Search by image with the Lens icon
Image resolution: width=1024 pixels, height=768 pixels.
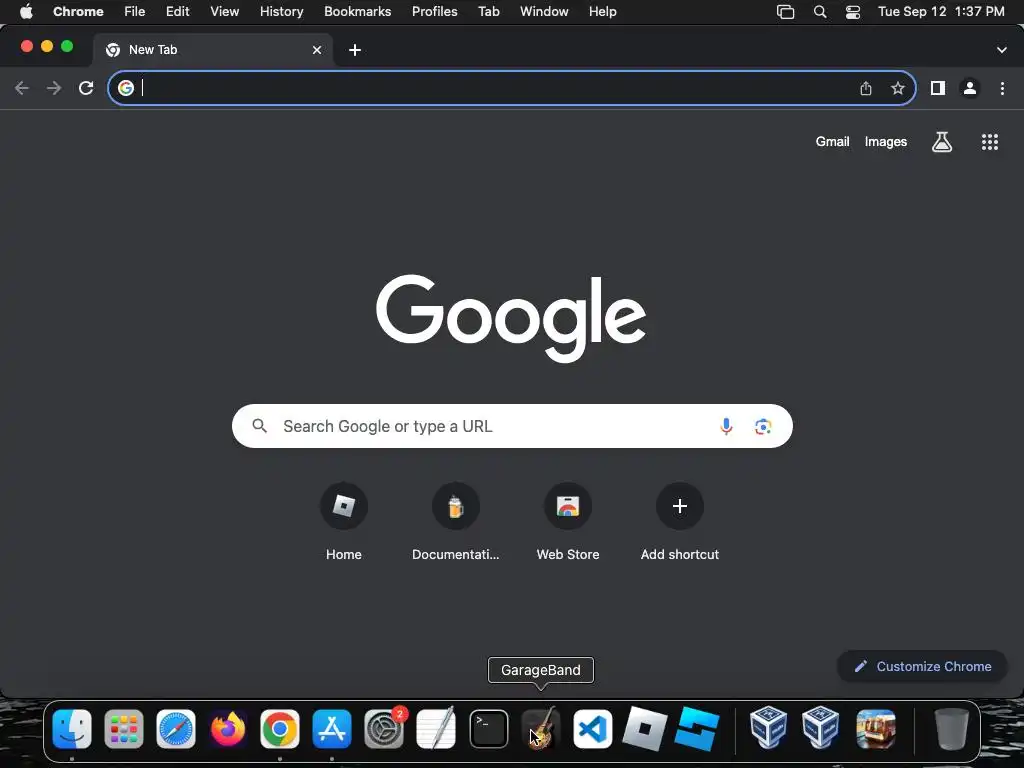click(x=763, y=426)
